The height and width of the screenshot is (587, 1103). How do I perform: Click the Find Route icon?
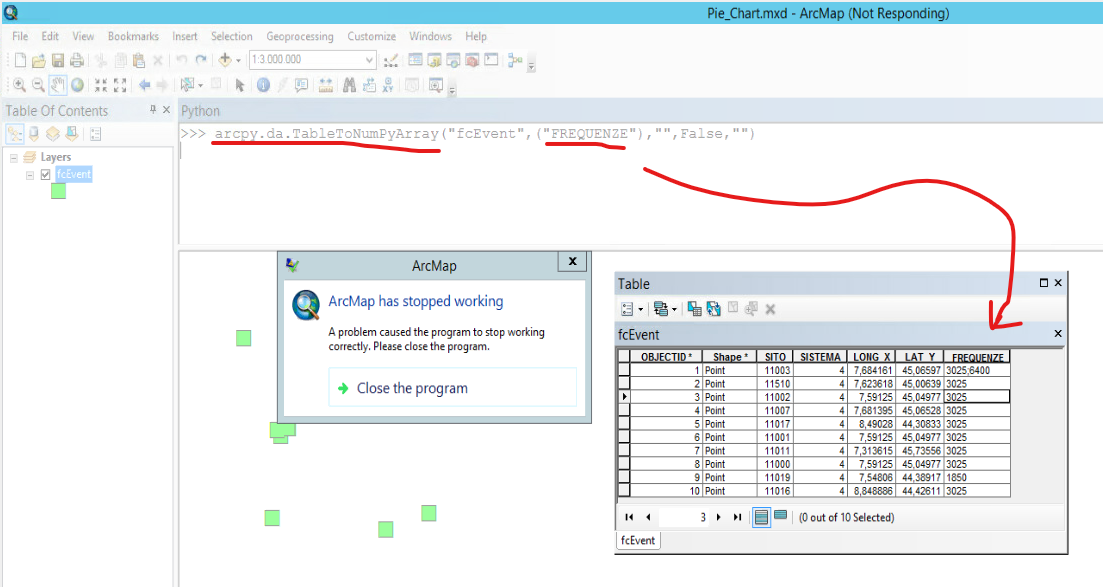click(369, 85)
